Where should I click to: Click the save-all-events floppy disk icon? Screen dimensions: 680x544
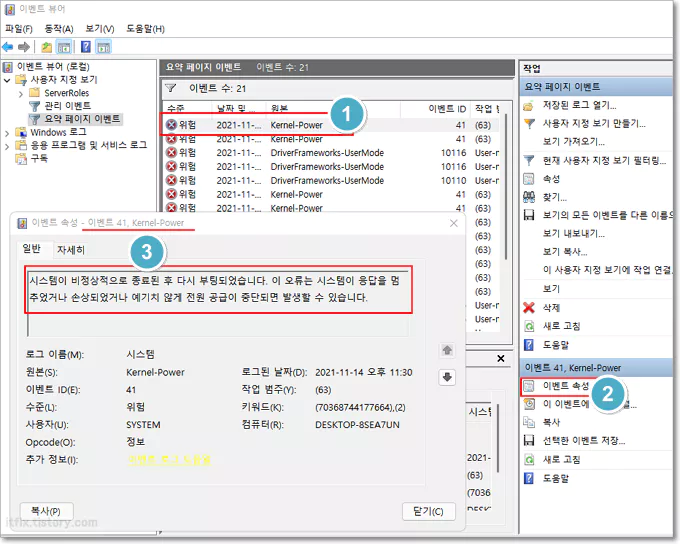(x=529, y=215)
